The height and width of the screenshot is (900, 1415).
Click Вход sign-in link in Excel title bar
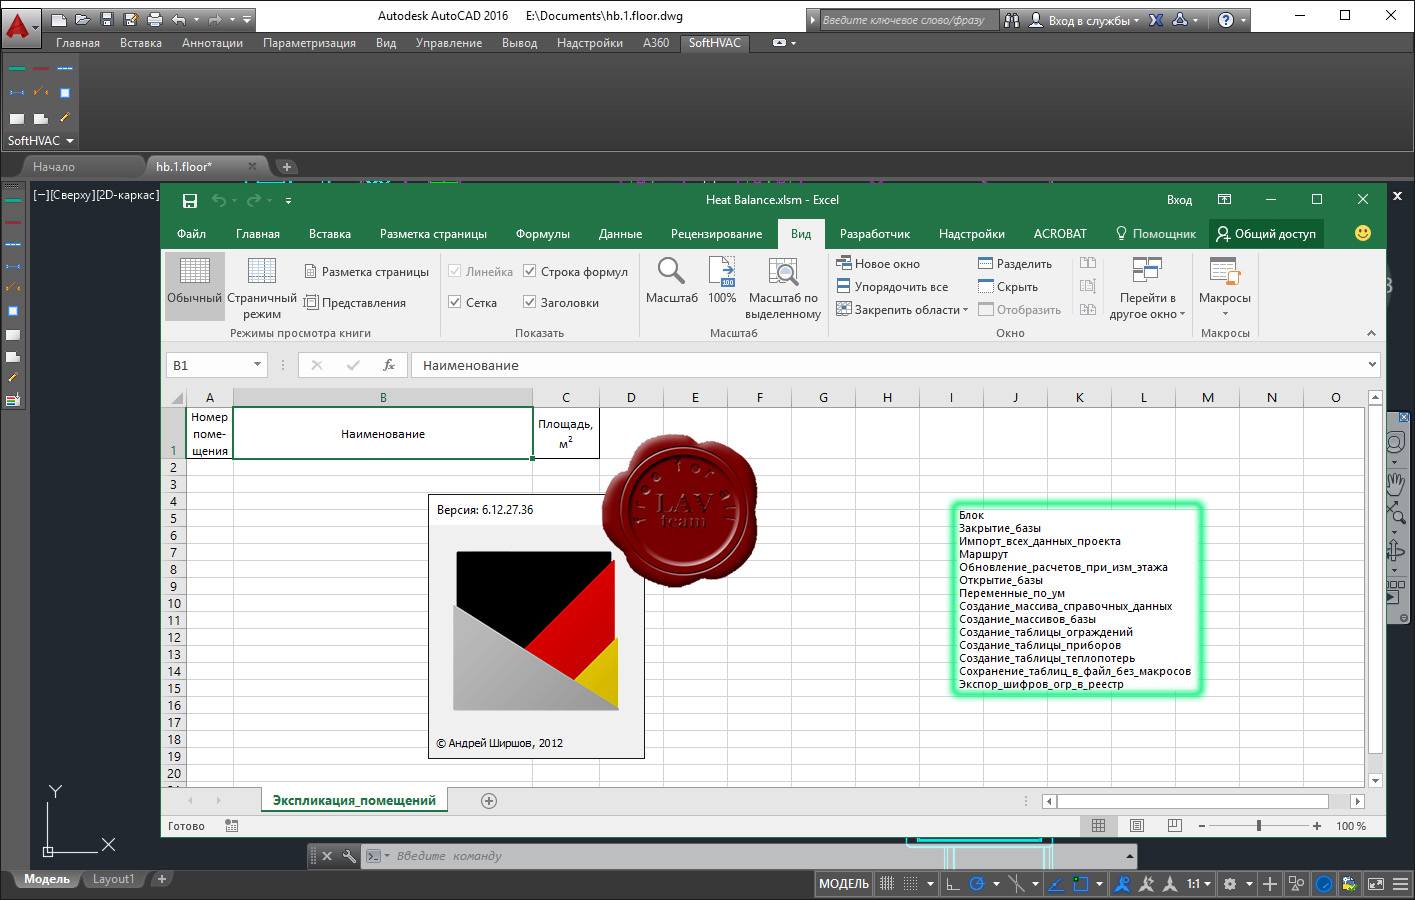tap(1179, 200)
